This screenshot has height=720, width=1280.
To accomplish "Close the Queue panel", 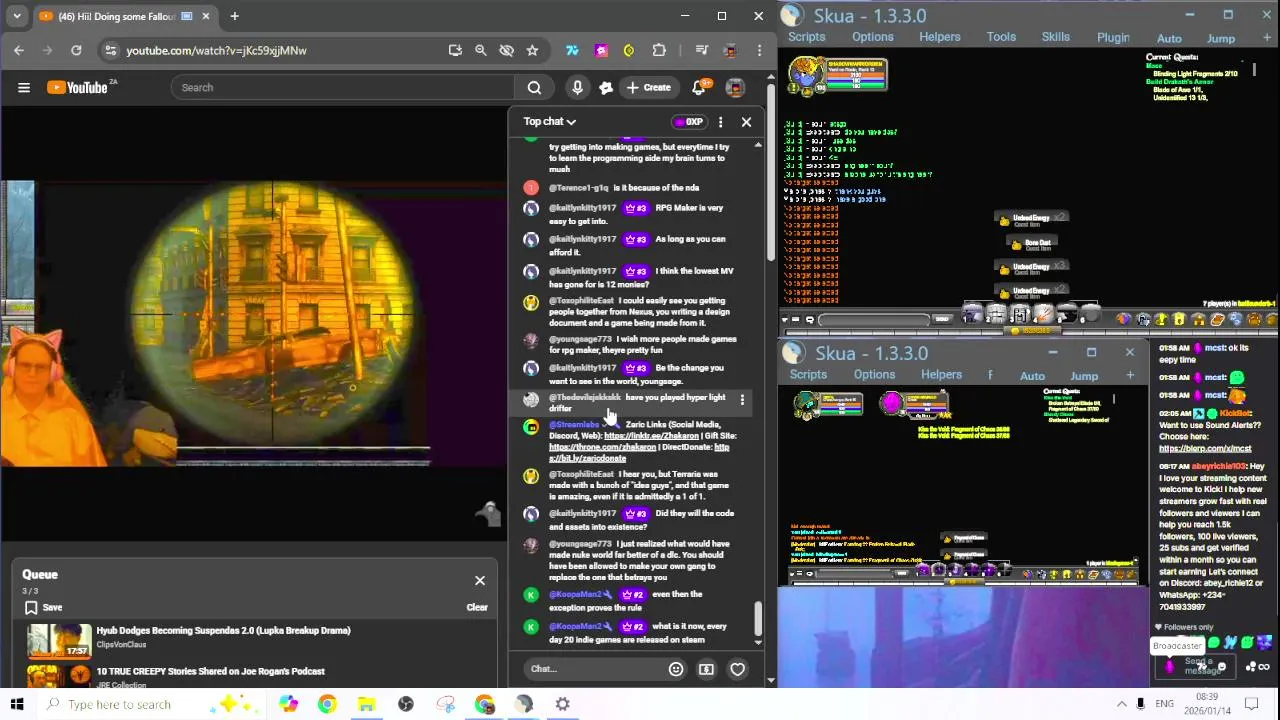I will [x=480, y=581].
